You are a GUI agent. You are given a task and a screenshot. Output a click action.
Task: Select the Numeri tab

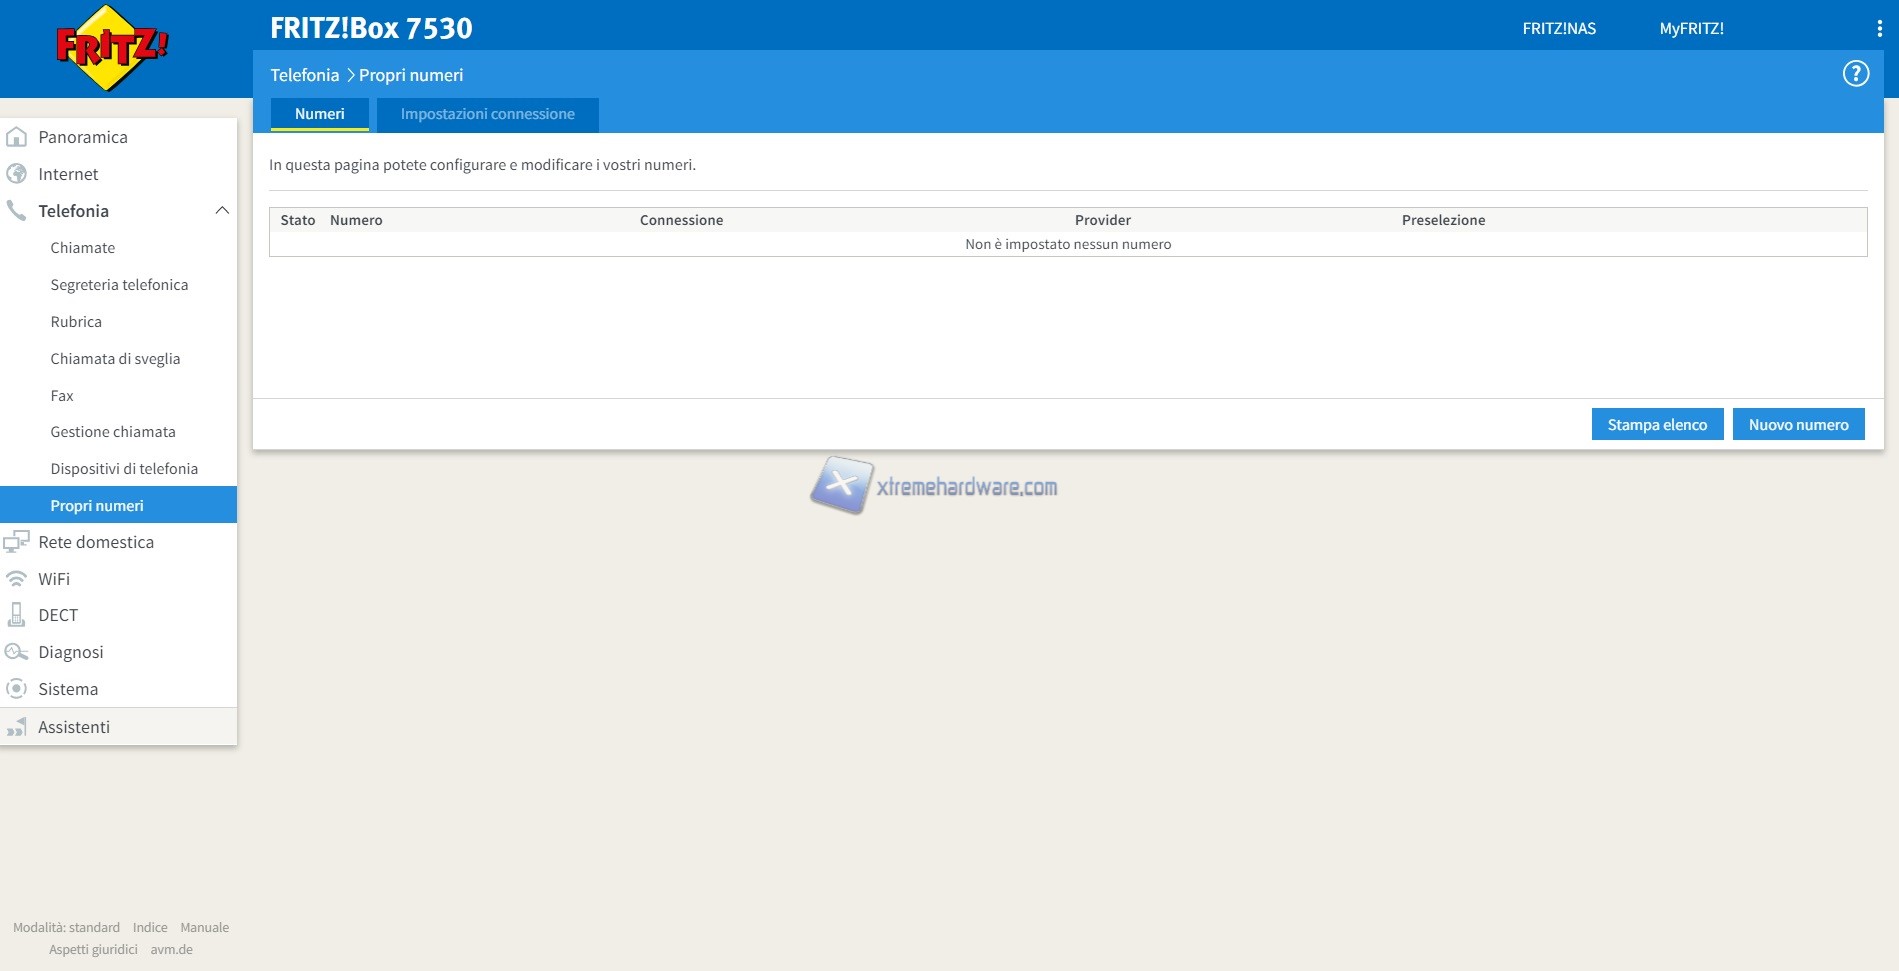[x=319, y=114]
